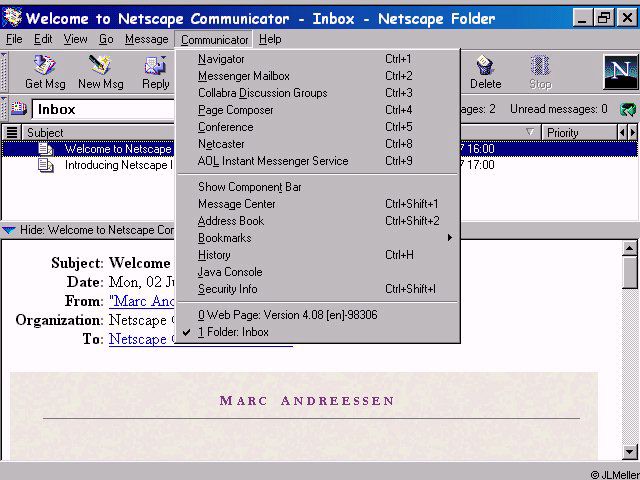Click message icon of Introducing Netscape row

[x=46, y=165]
